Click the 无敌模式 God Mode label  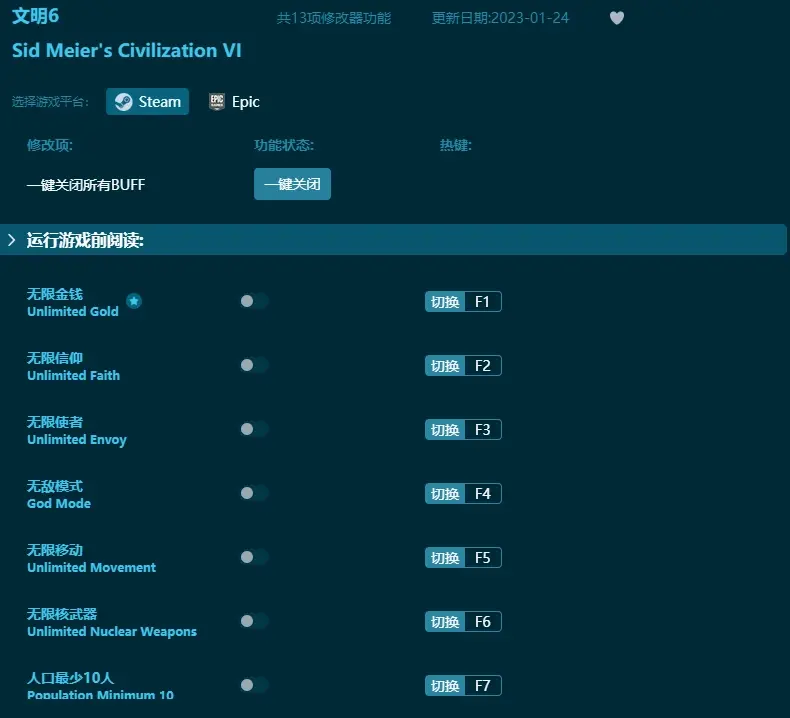pos(58,494)
